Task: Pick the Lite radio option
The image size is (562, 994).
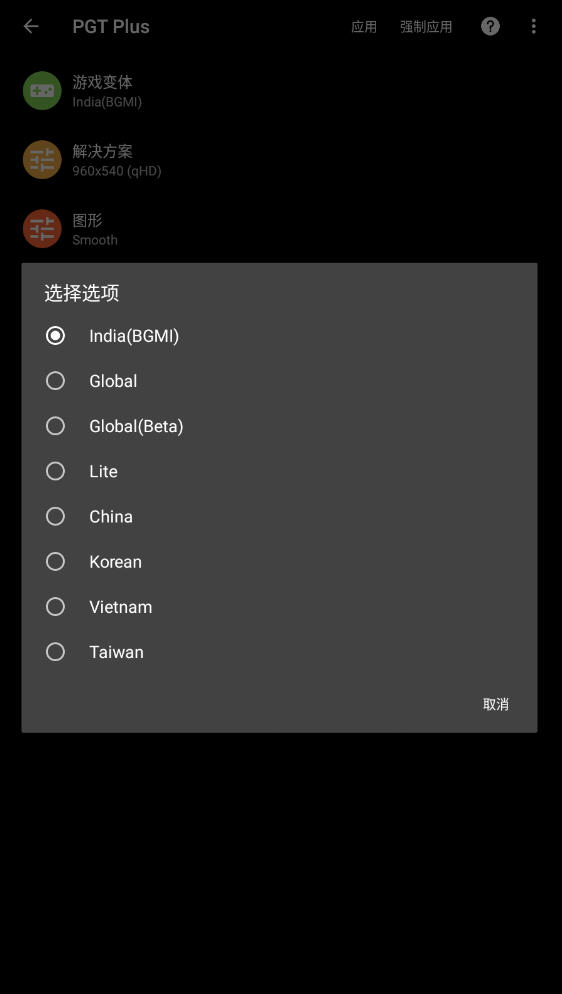Action: pos(56,471)
